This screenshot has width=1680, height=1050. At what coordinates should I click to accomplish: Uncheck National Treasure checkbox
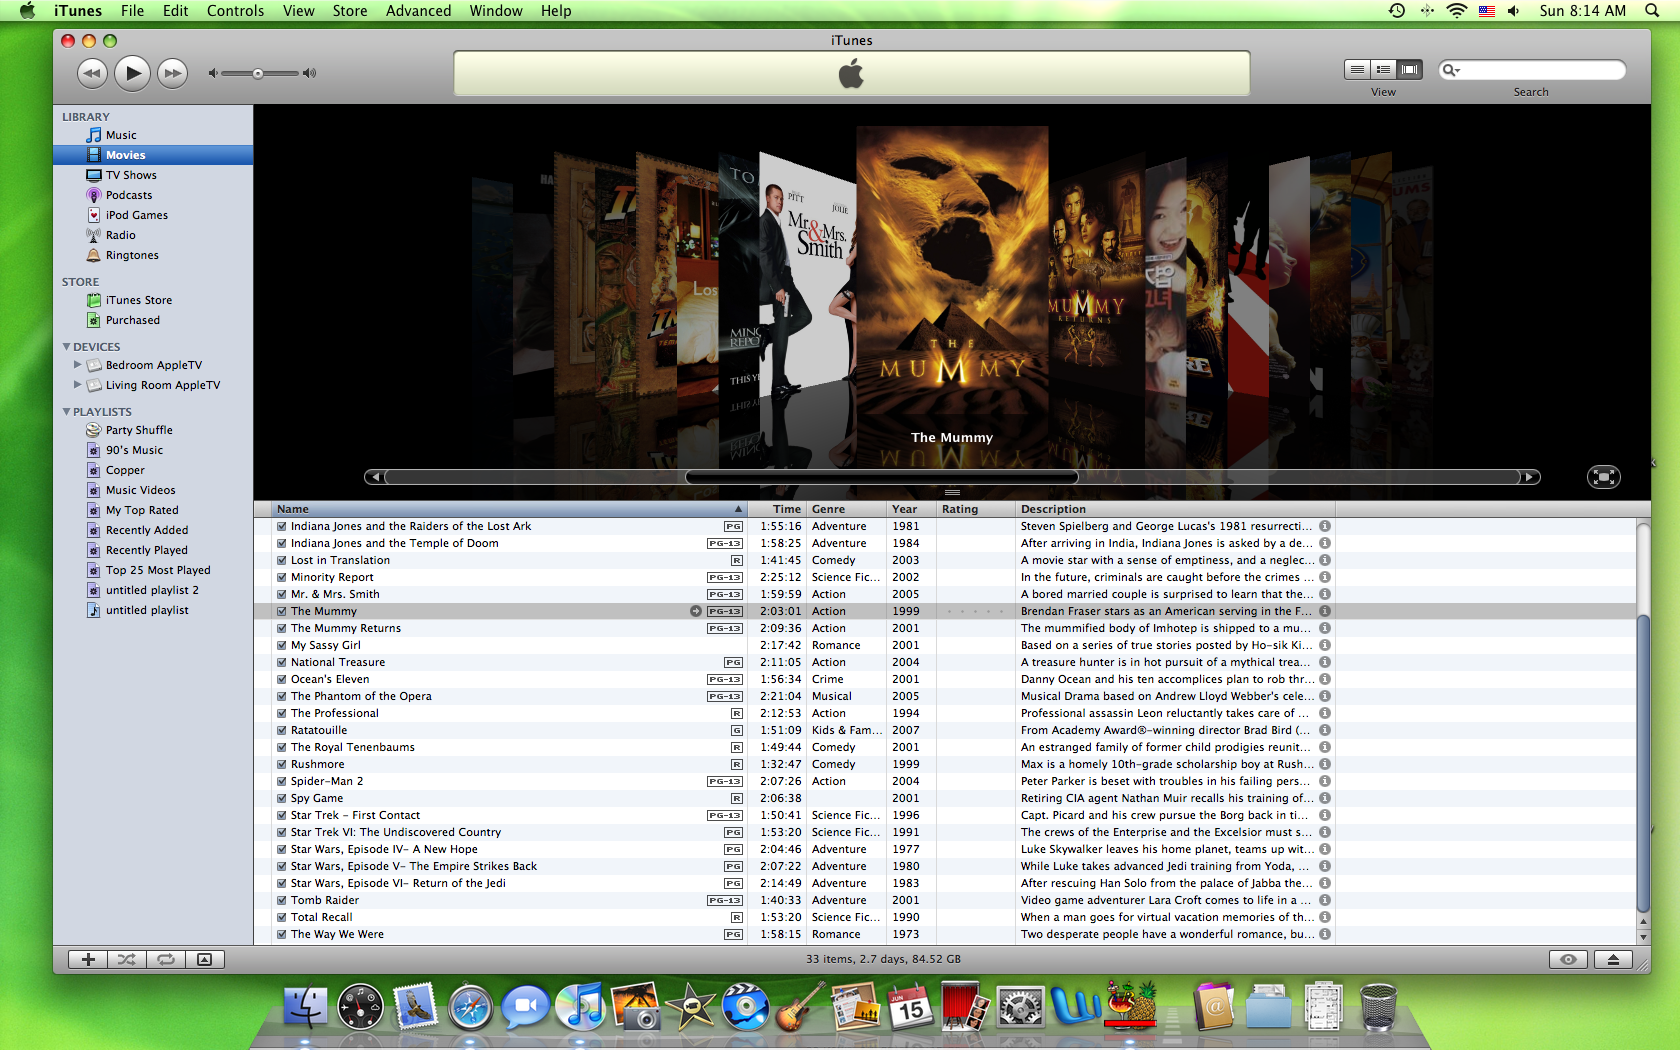tap(282, 662)
